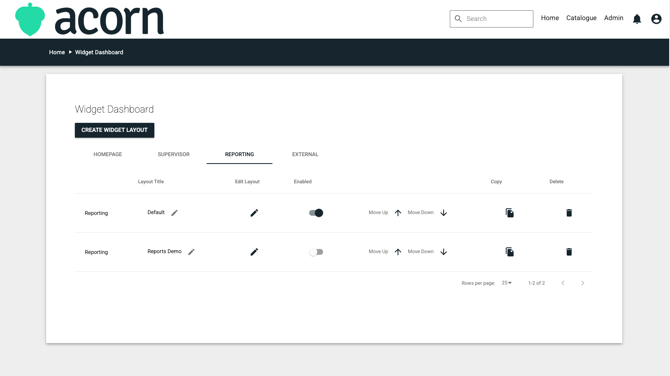Copy the Default layout
Image resolution: width=670 pixels, height=376 pixels.
(x=509, y=213)
